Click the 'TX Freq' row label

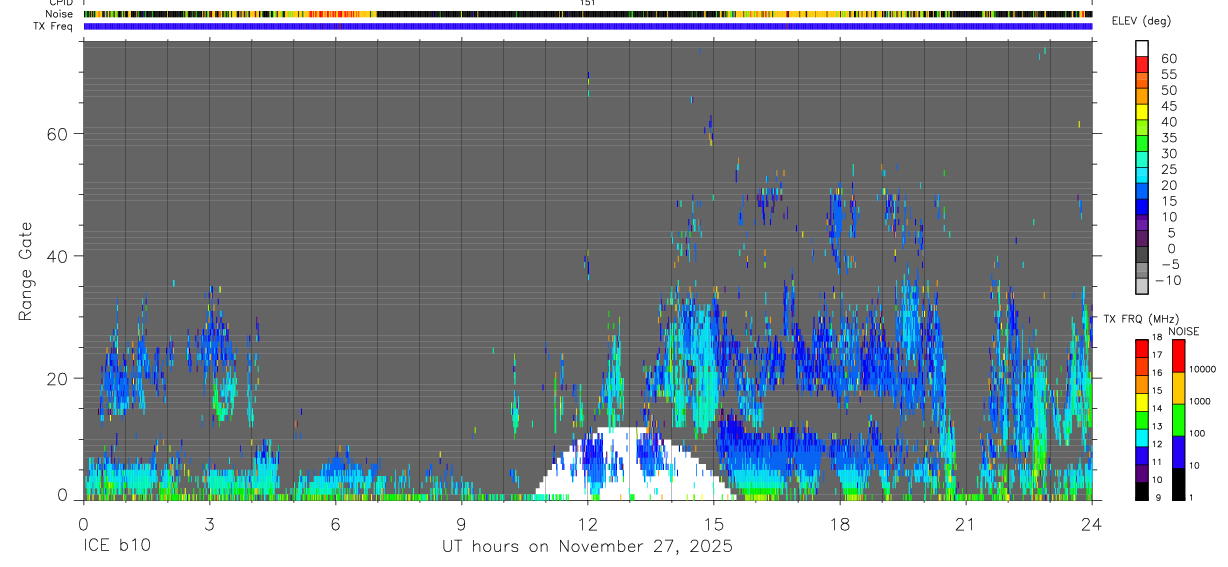click(x=53, y=26)
